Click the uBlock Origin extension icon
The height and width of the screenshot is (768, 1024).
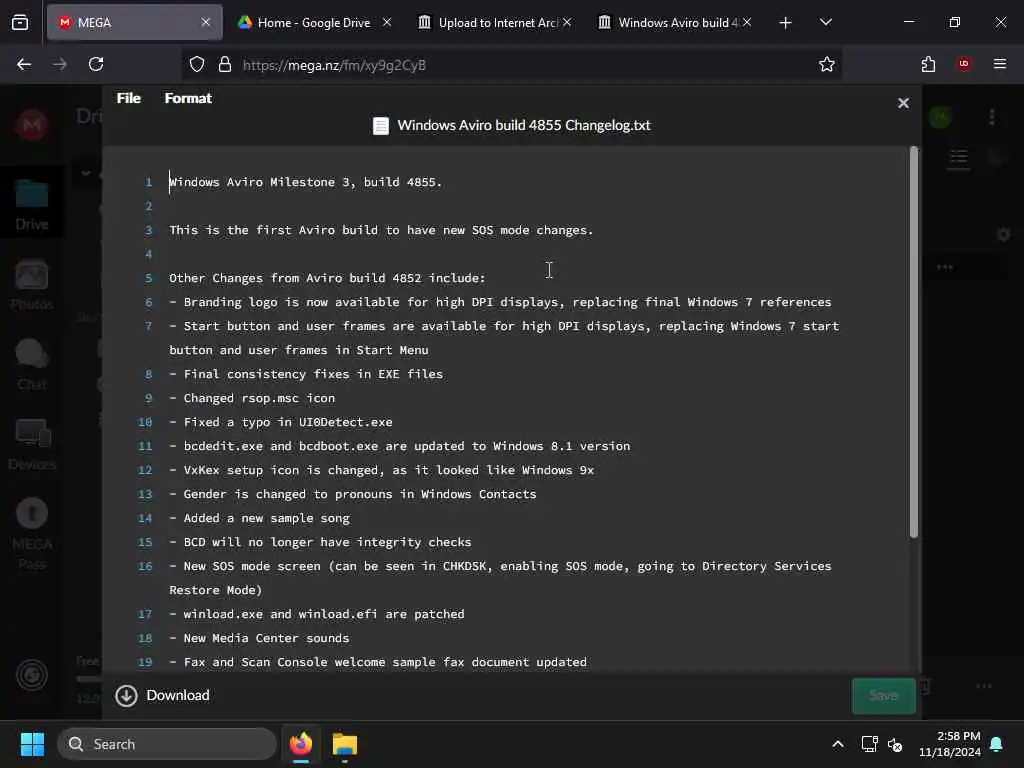pos(964,63)
